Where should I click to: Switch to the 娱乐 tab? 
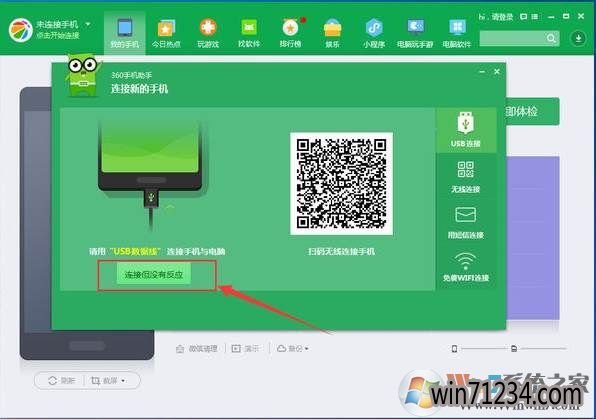[x=332, y=33]
